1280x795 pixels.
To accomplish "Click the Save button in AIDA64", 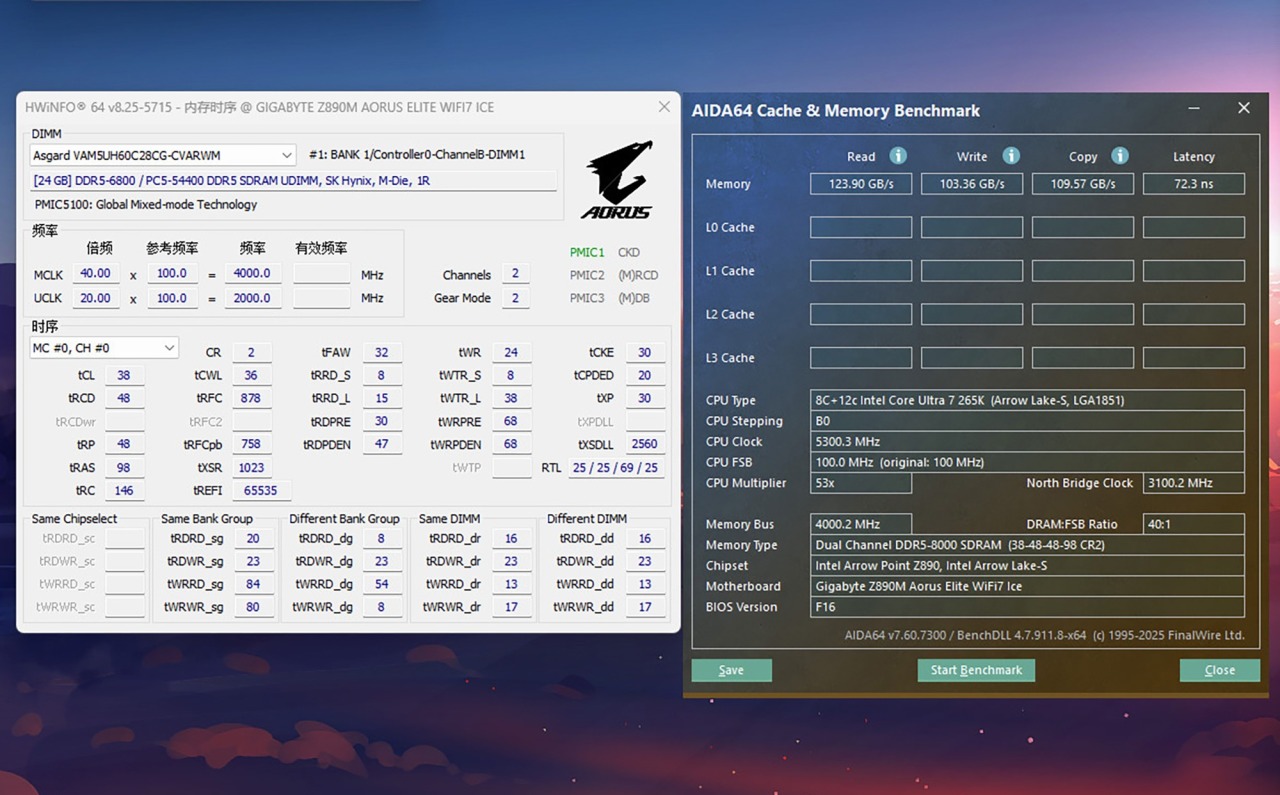I will 731,670.
